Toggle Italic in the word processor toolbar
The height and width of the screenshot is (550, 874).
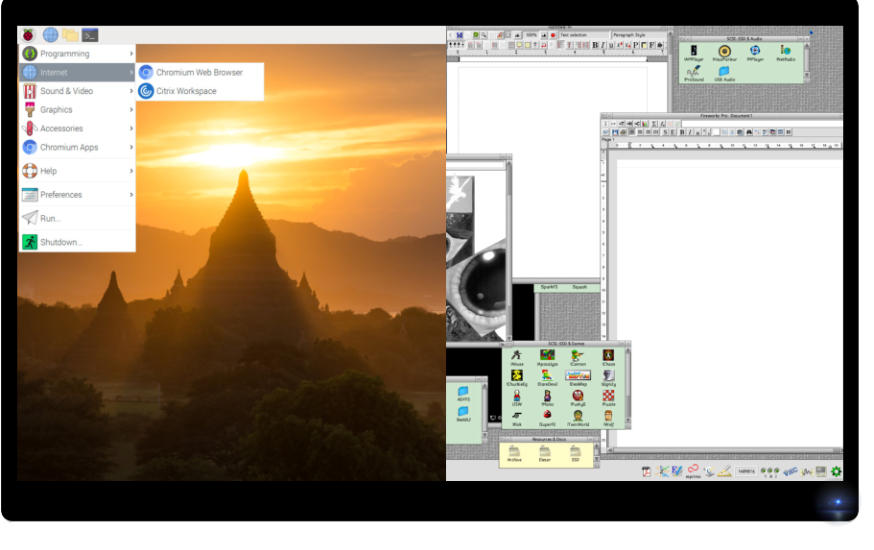tap(603, 45)
